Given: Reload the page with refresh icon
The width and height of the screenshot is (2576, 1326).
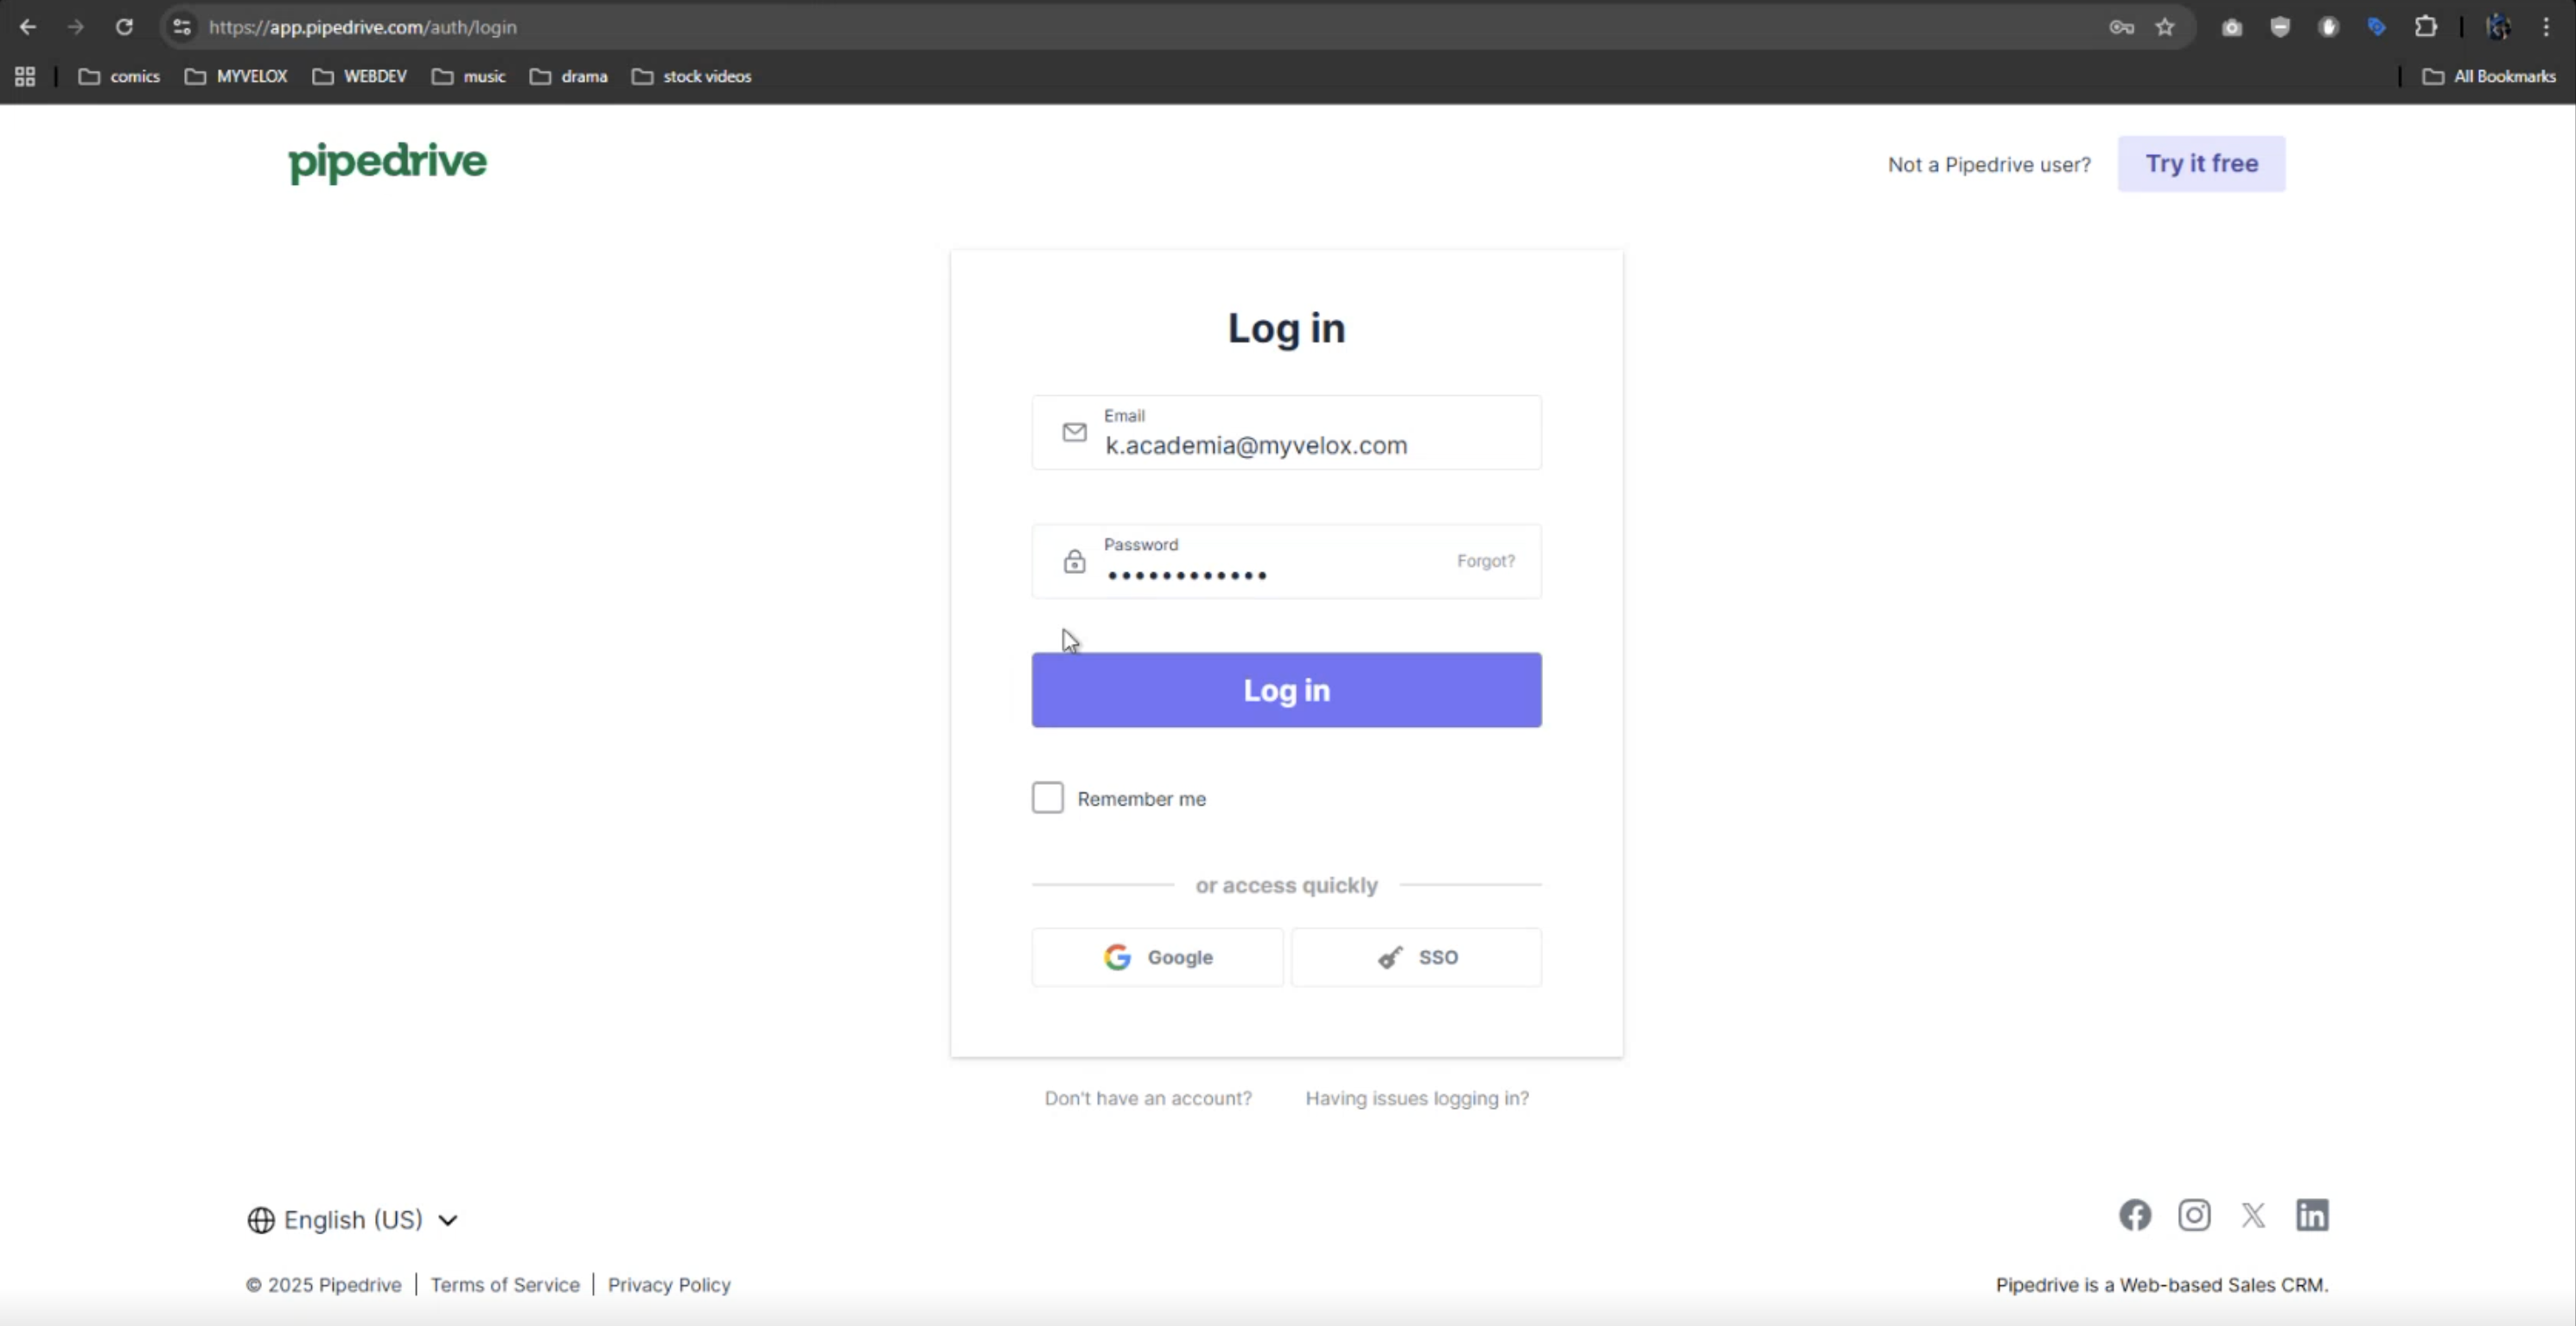Looking at the screenshot, I should point(124,27).
